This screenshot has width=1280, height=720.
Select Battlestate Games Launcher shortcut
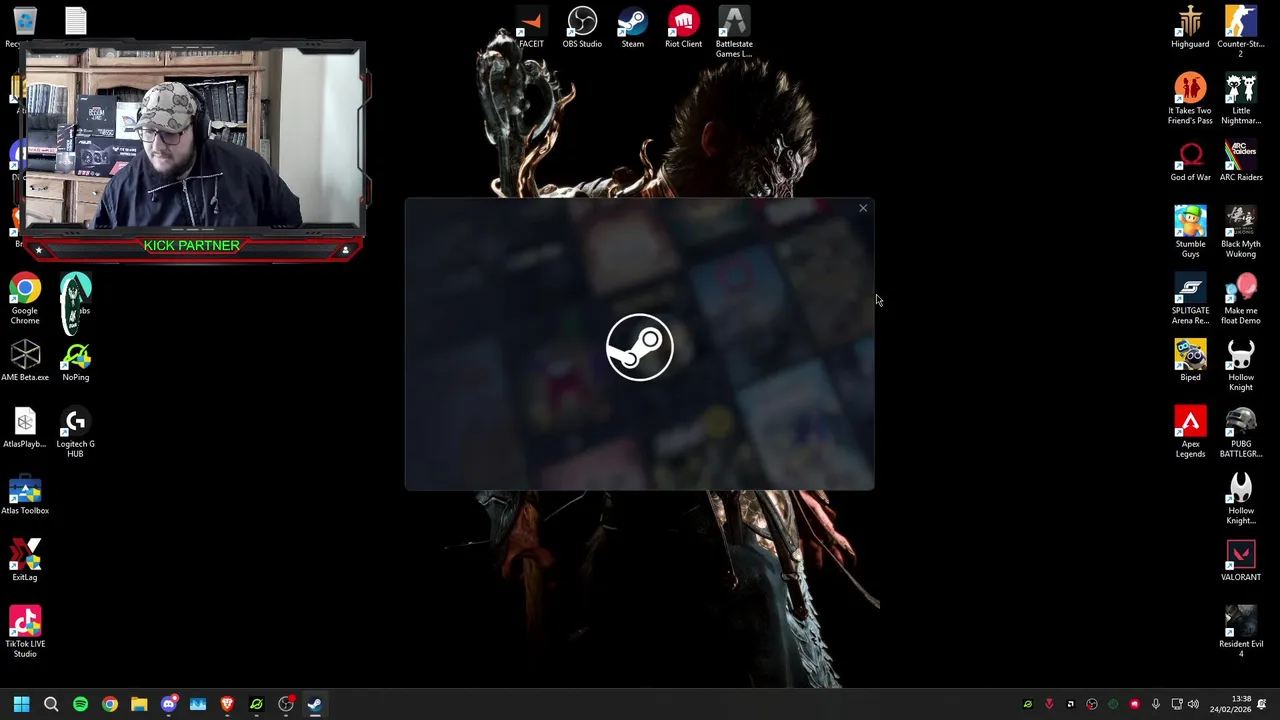click(x=733, y=32)
